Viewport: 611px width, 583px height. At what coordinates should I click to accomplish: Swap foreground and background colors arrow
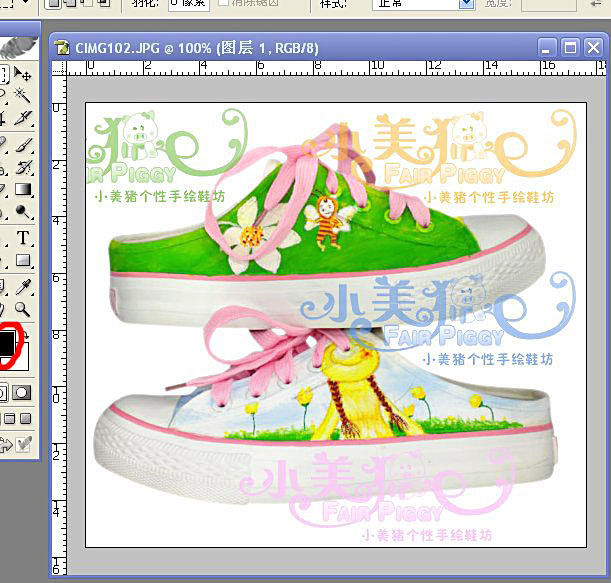(x=26, y=334)
